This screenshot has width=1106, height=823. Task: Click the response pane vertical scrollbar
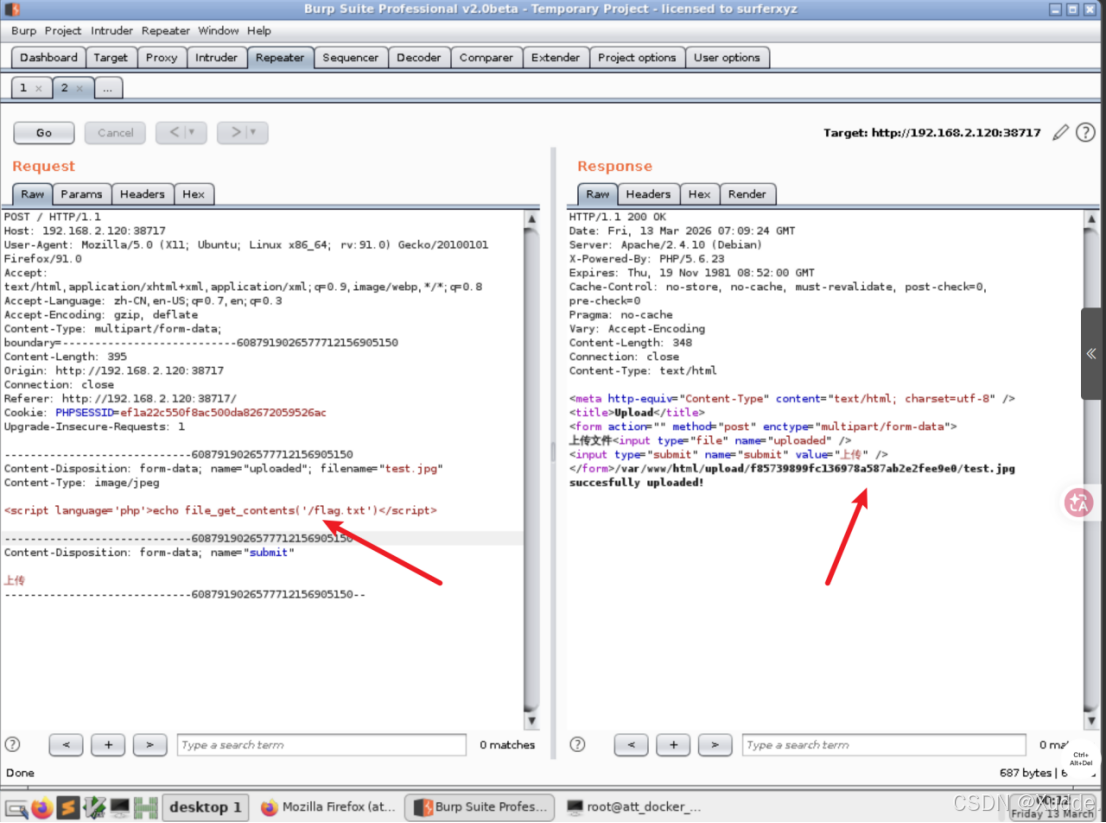1091,469
